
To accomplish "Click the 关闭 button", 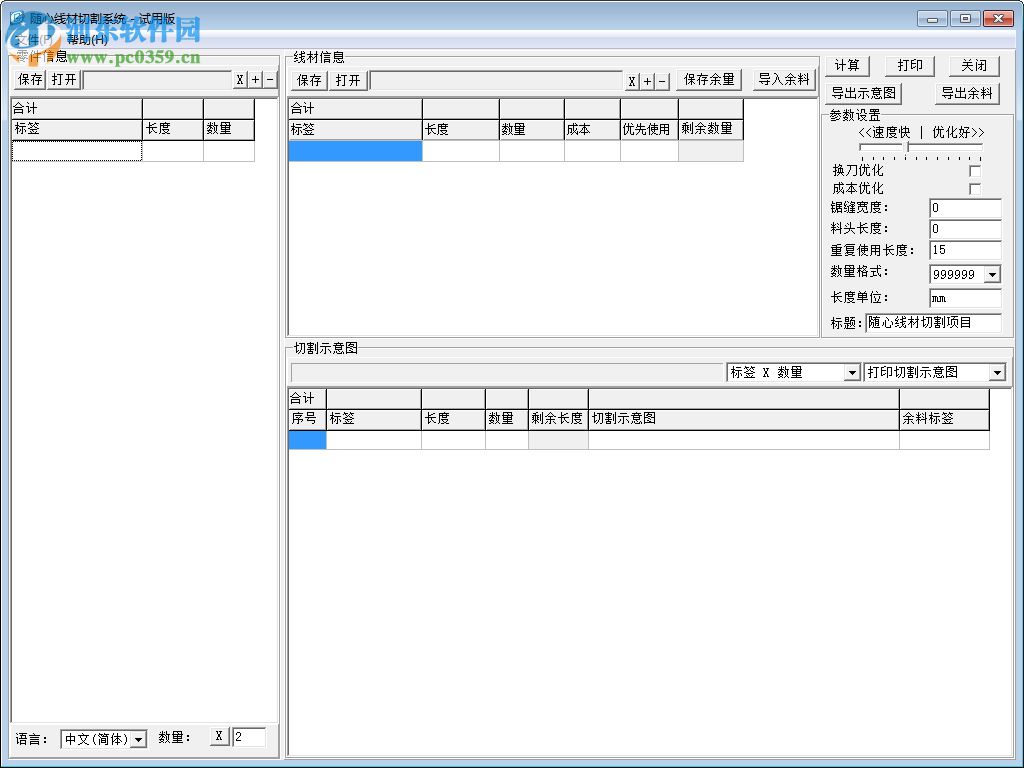I will click(974, 65).
